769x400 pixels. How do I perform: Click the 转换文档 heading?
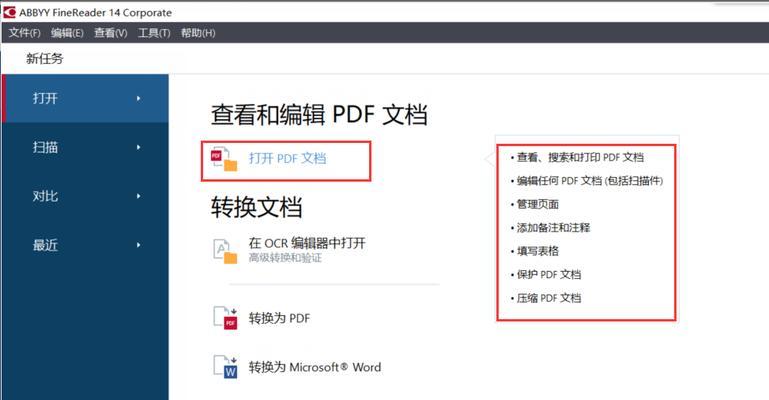[x=256, y=207]
